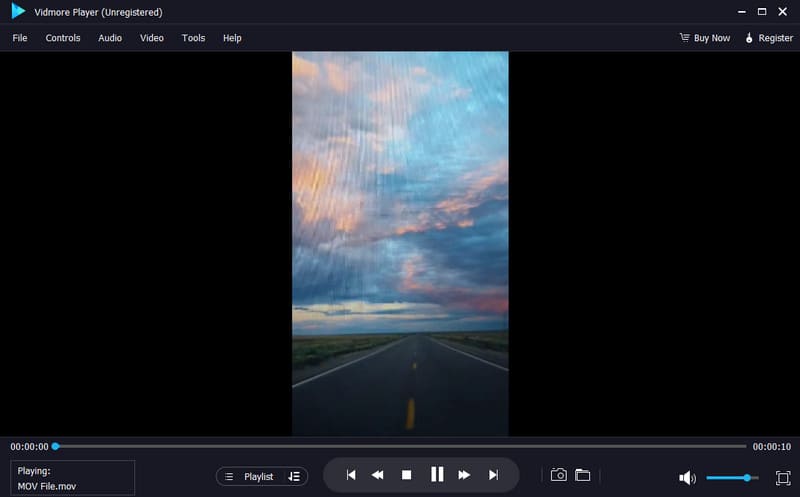Adjust the volume slider
This screenshot has height=497, width=800.
click(x=732, y=478)
